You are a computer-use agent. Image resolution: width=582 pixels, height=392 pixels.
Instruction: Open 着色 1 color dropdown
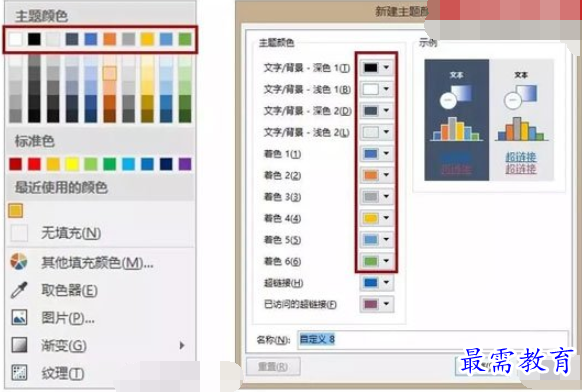pyautogui.click(x=376, y=154)
